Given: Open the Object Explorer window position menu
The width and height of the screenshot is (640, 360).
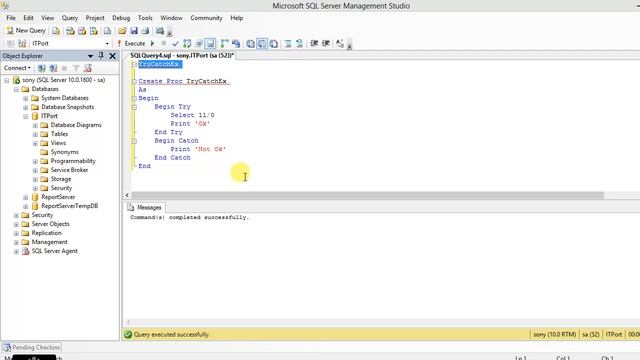Looking at the screenshot, I should (90, 56).
